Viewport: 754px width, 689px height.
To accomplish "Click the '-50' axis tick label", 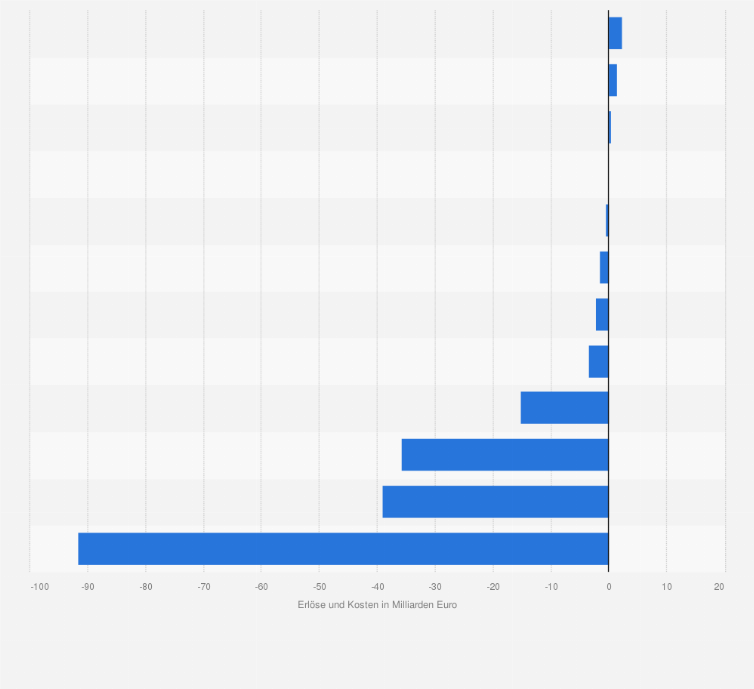I will point(320,587).
